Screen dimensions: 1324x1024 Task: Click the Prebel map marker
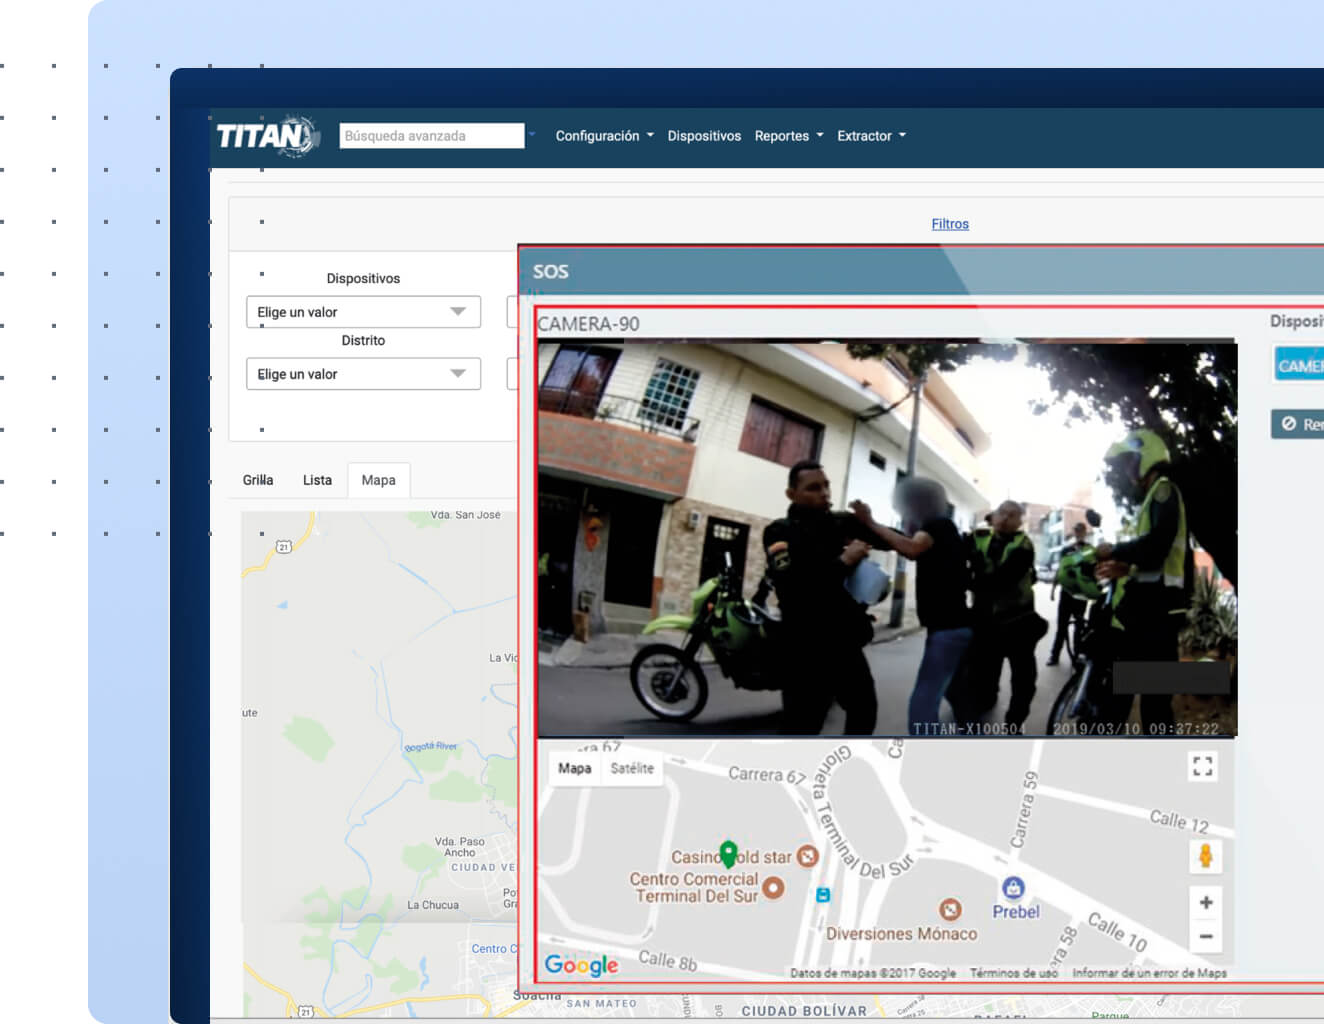(x=1013, y=887)
